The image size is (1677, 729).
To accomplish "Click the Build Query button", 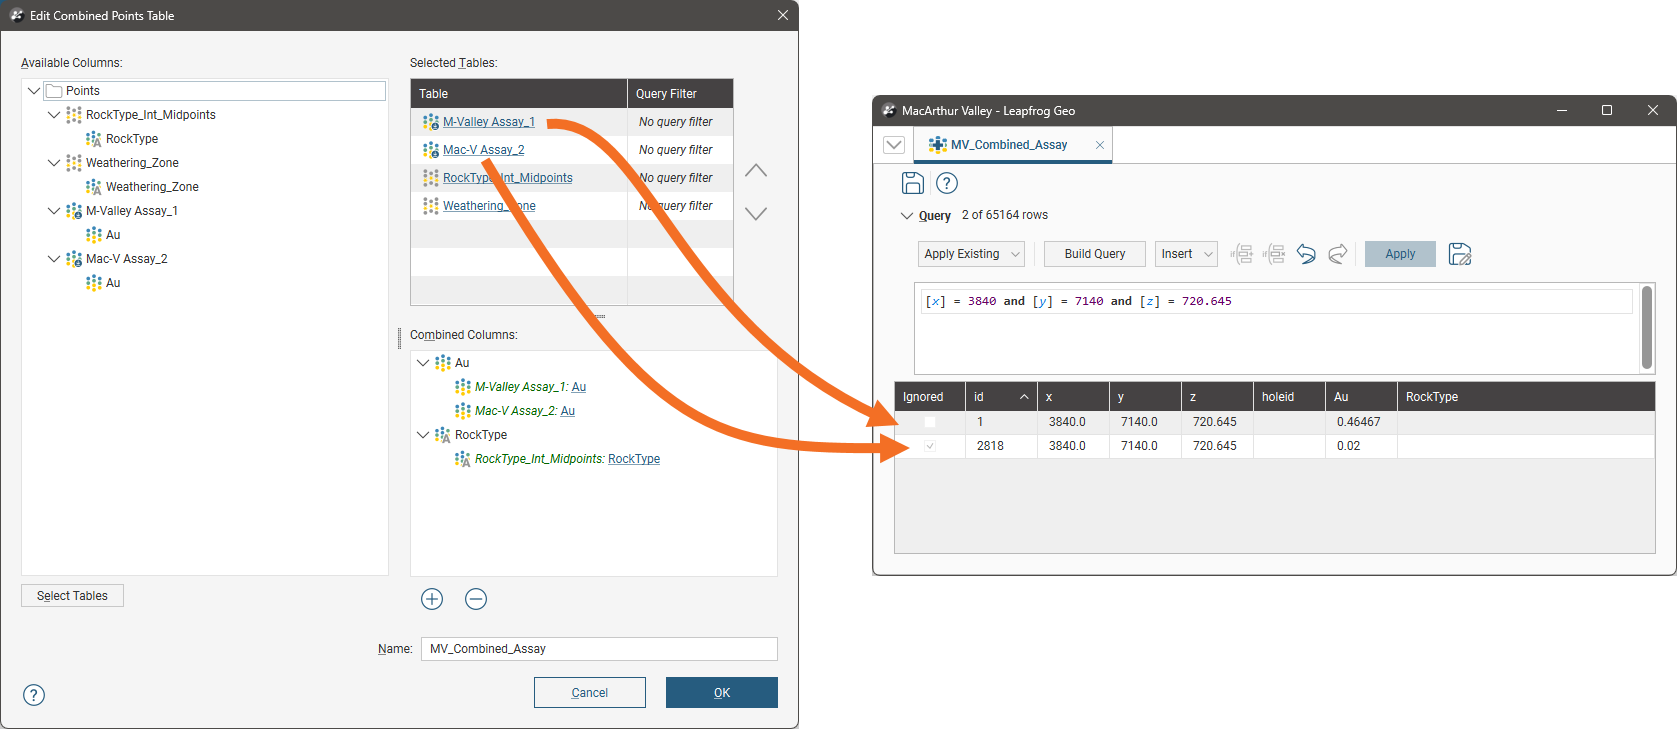I will click(x=1095, y=254).
